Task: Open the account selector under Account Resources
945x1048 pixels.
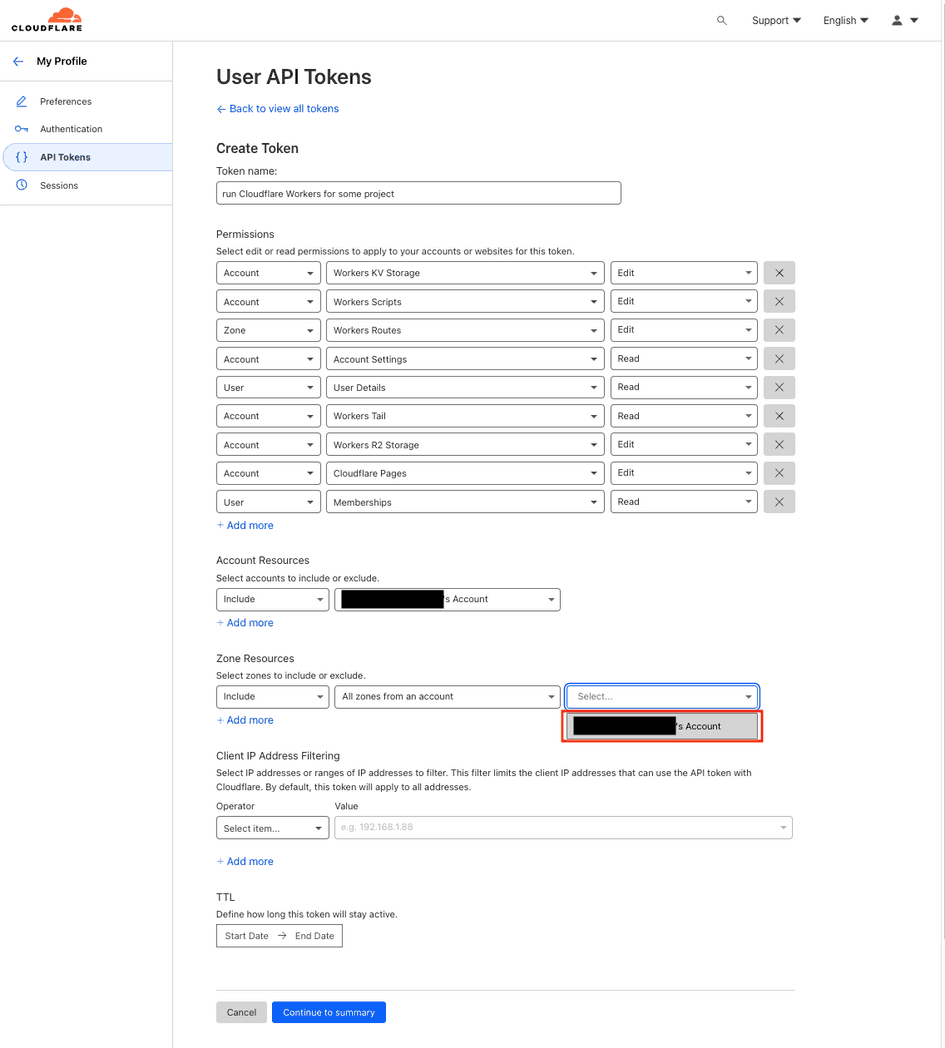Action: [x=447, y=600]
